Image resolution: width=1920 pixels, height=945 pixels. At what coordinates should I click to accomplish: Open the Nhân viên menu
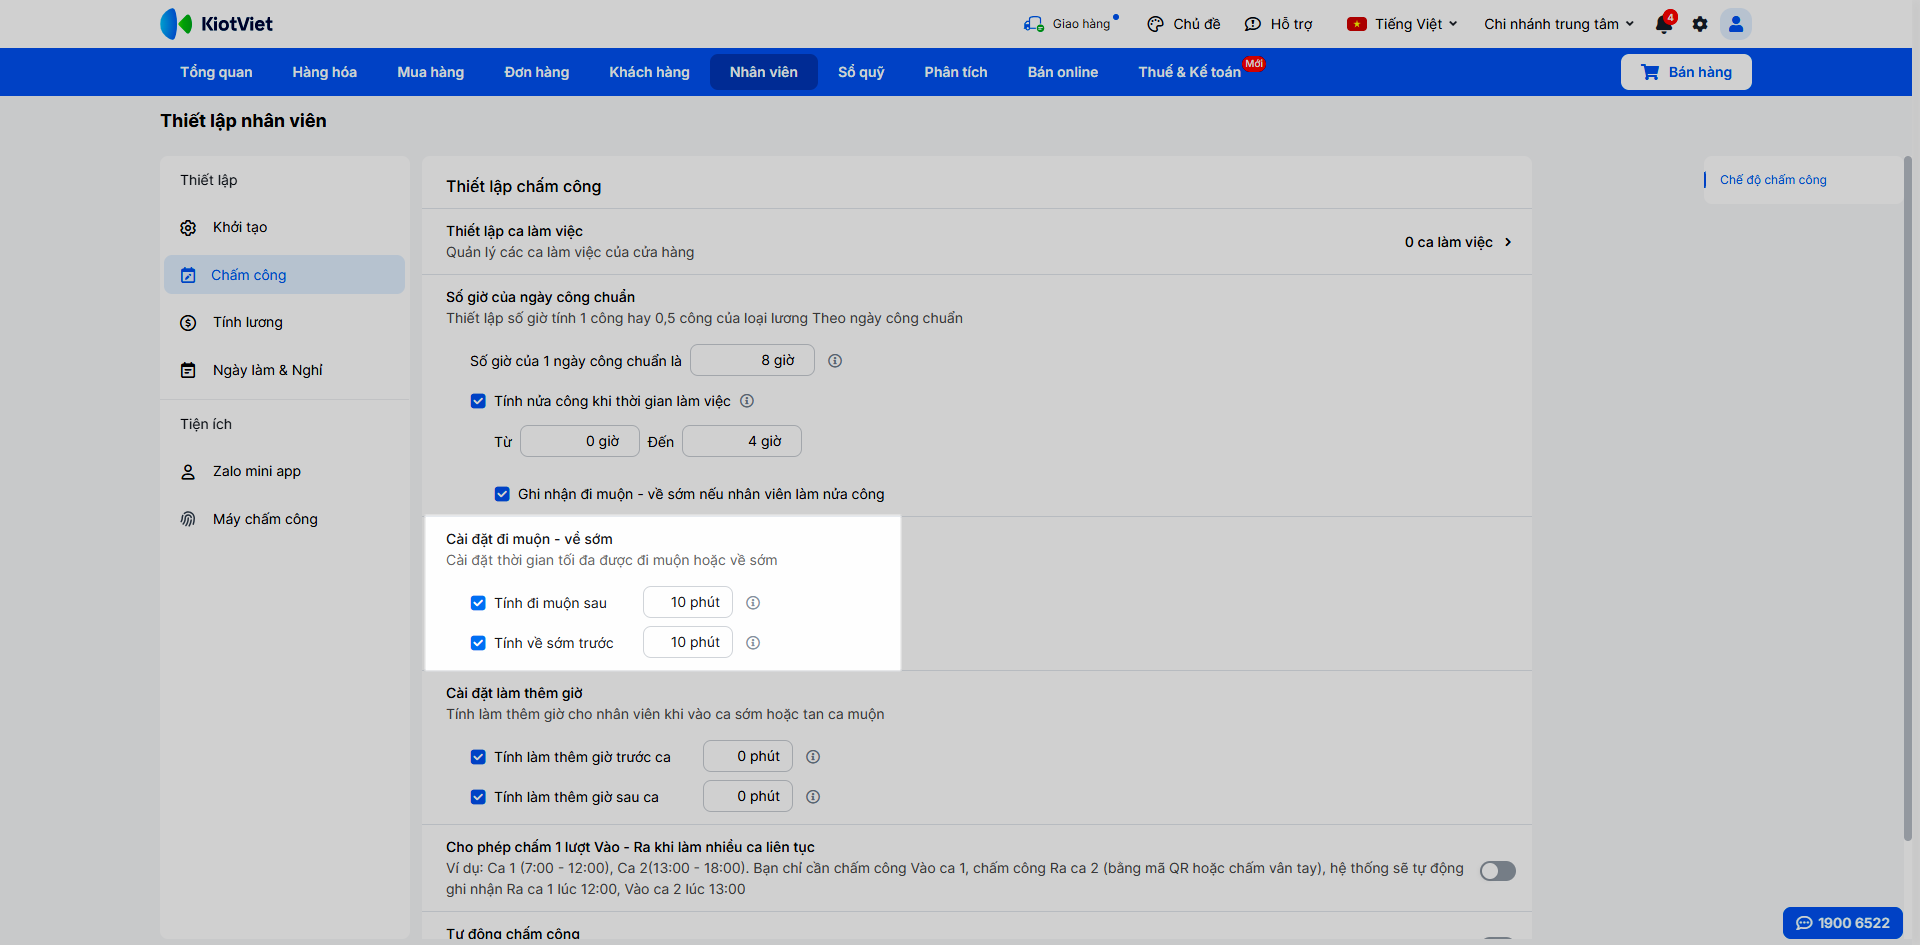click(x=764, y=72)
